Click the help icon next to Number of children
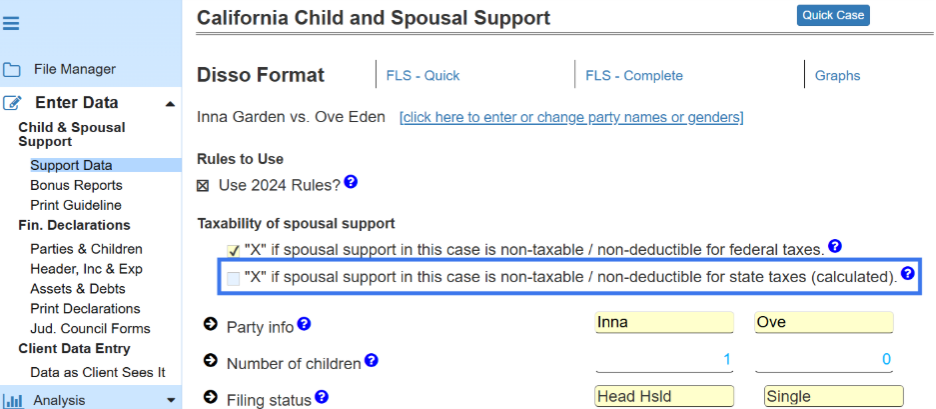The height and width of the screenshot is (409, 936). pyautogui.click(x=371, y=360)
